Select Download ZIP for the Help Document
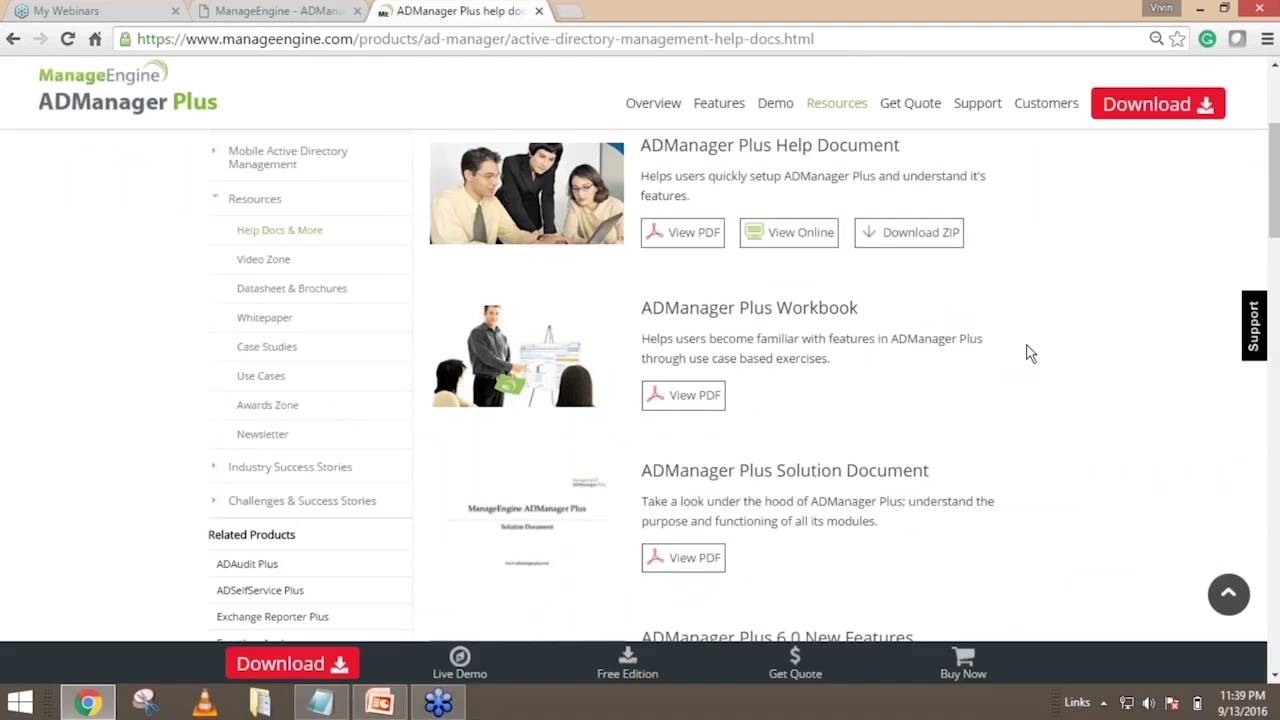Screen dimensions: 1280x720 pos(908,232)
